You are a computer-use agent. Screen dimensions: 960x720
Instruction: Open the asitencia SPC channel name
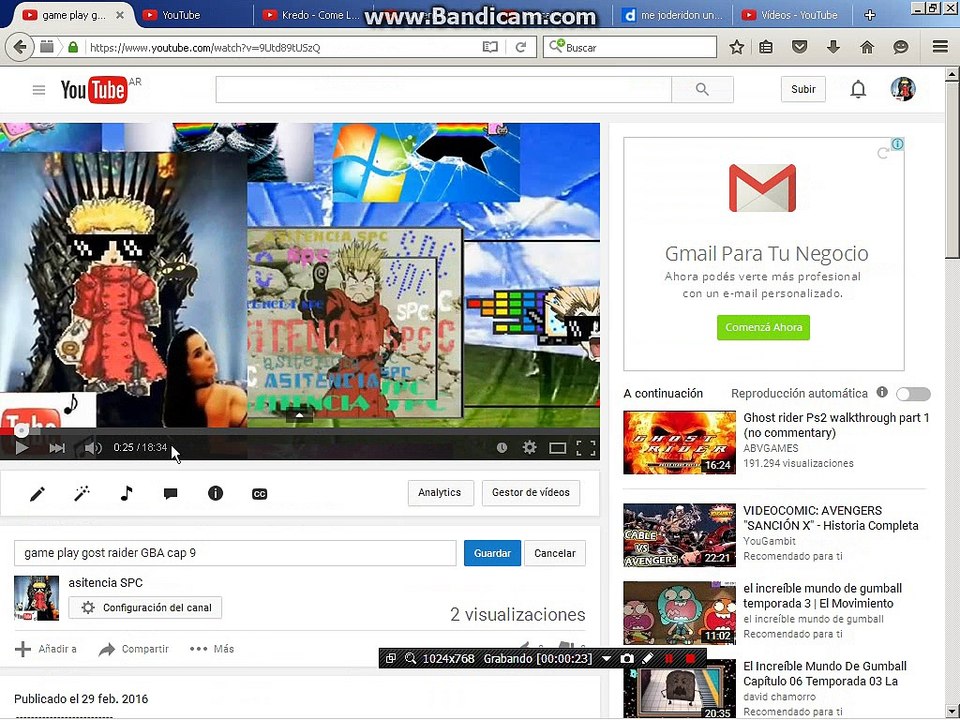[105, 583]
